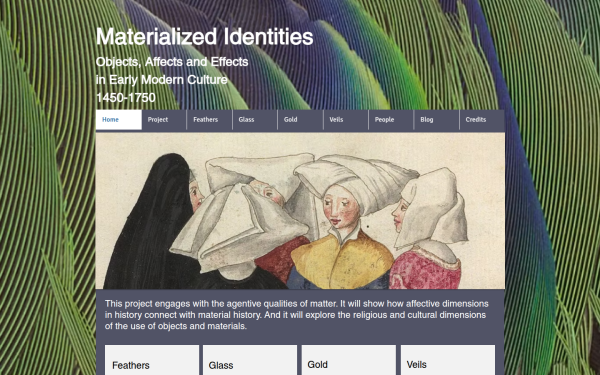600x375 pixels.
Task: Click the '1450-1750' date line
Action: coord(126,98)
